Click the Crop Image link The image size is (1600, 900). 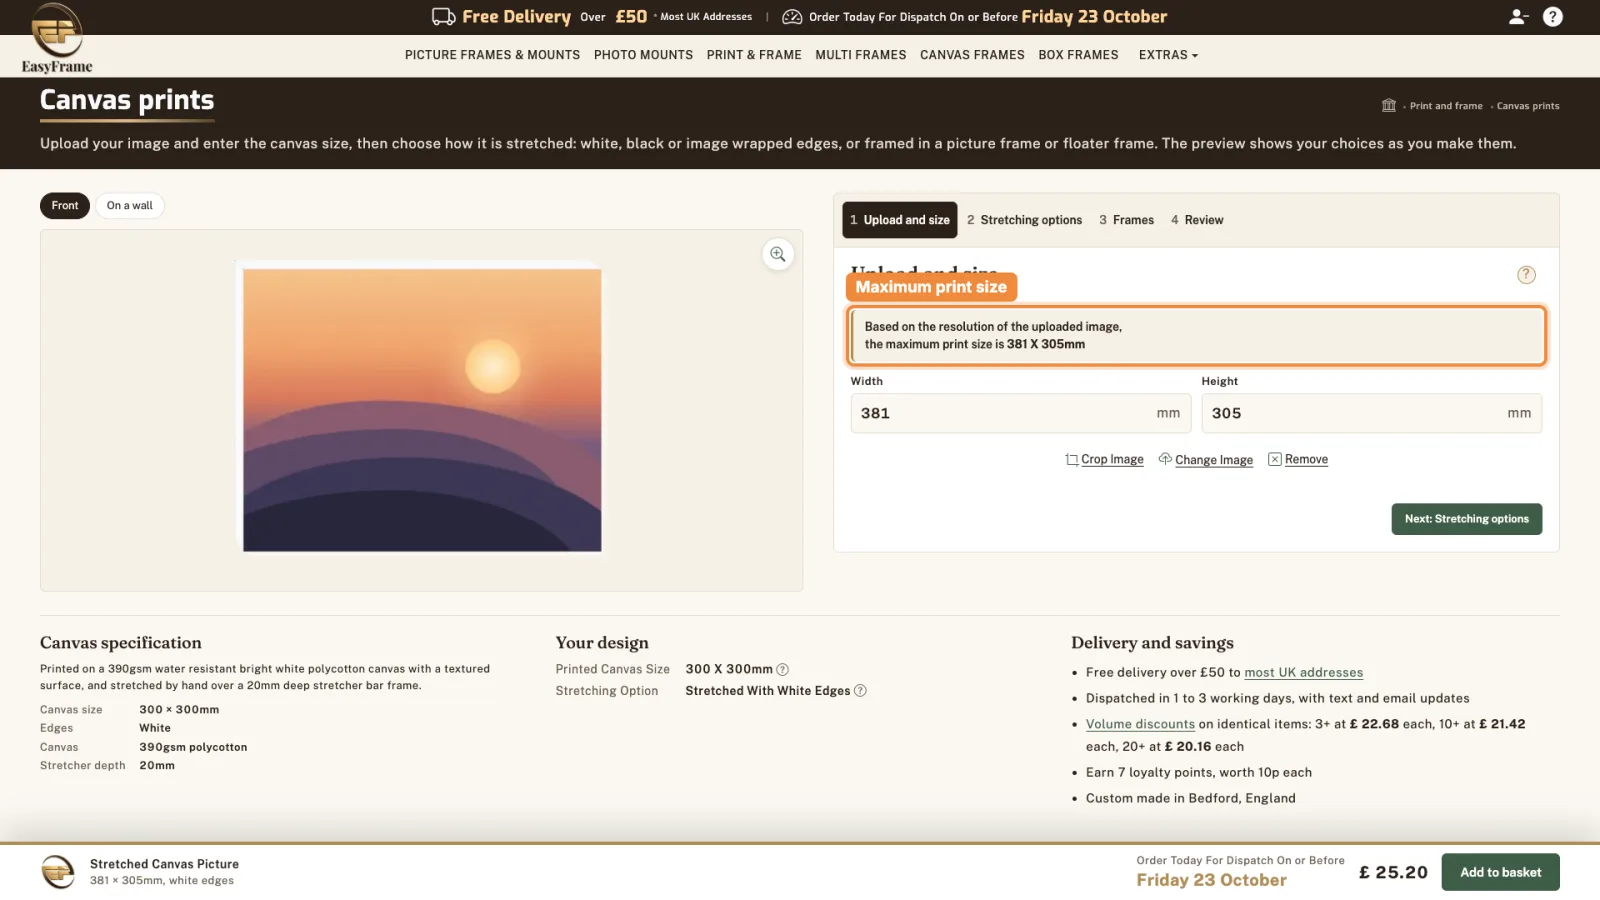(1105, 460)
